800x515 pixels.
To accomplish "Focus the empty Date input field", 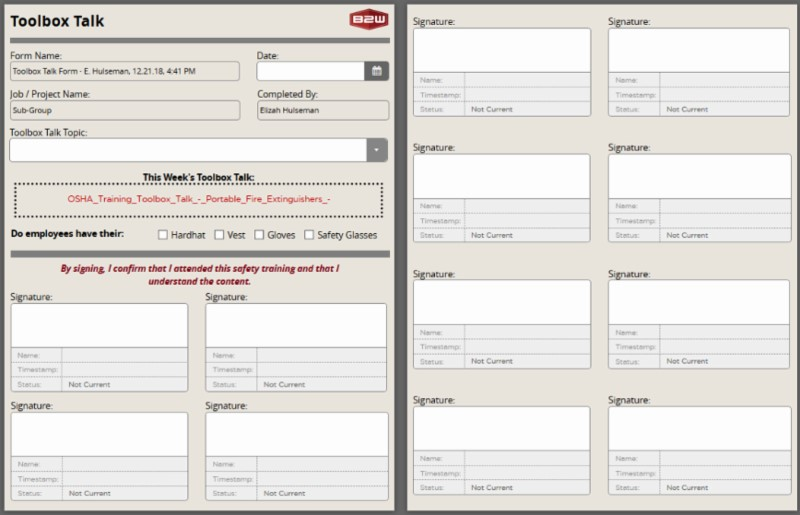I will tap(311, 71).
